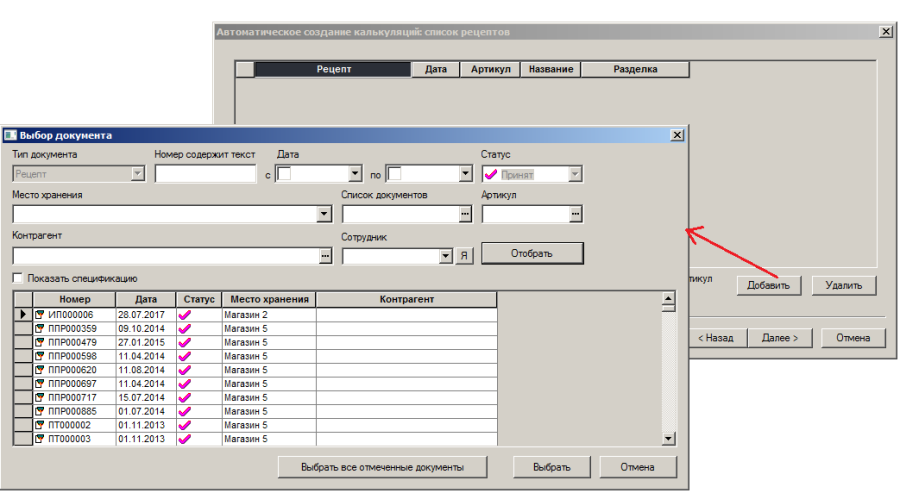Click document icon of row ППР000697
The image size is (900, 493).
point(40,383)
